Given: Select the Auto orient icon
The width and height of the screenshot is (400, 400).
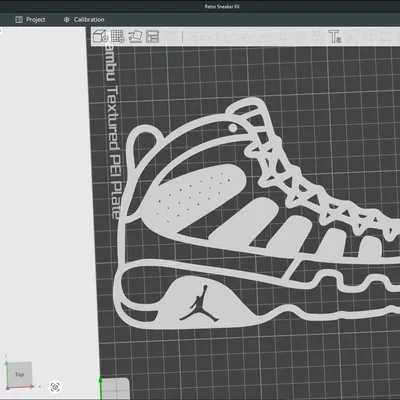Looking at the screenshot, I should pos(135,36).
